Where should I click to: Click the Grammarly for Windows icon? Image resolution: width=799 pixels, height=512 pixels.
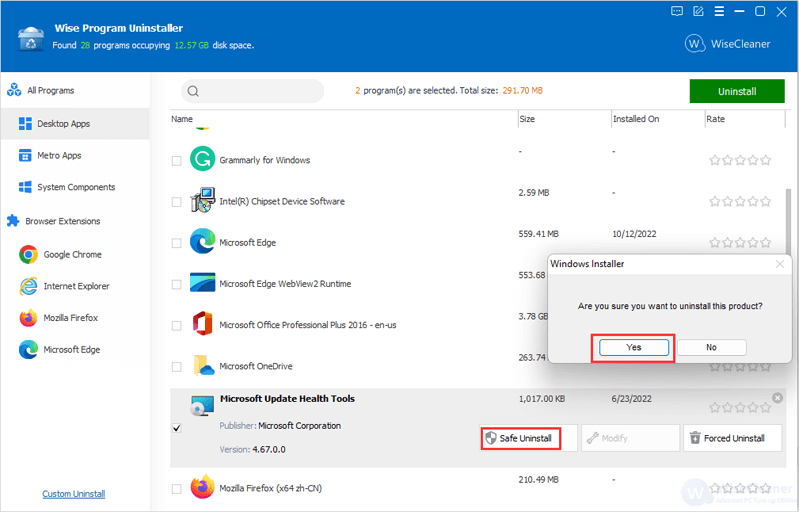[202, 158]
